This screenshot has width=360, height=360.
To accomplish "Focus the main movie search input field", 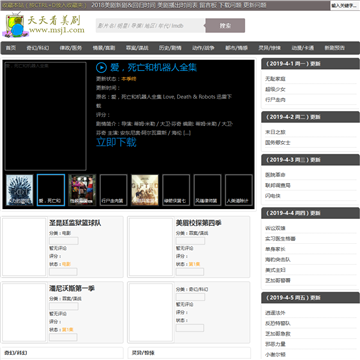I will click(x=150, y=26).
